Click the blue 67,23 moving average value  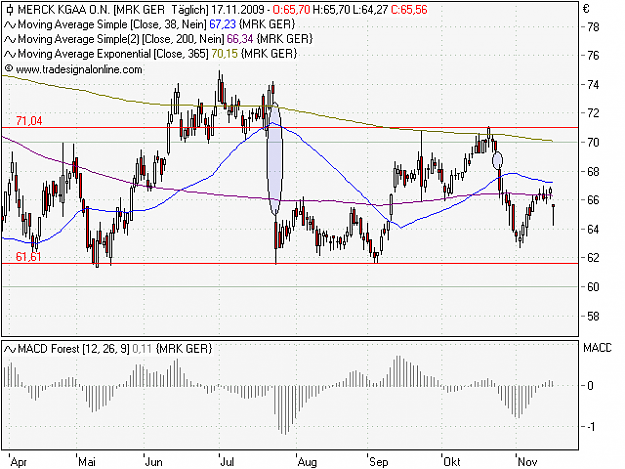pos(222,24)
